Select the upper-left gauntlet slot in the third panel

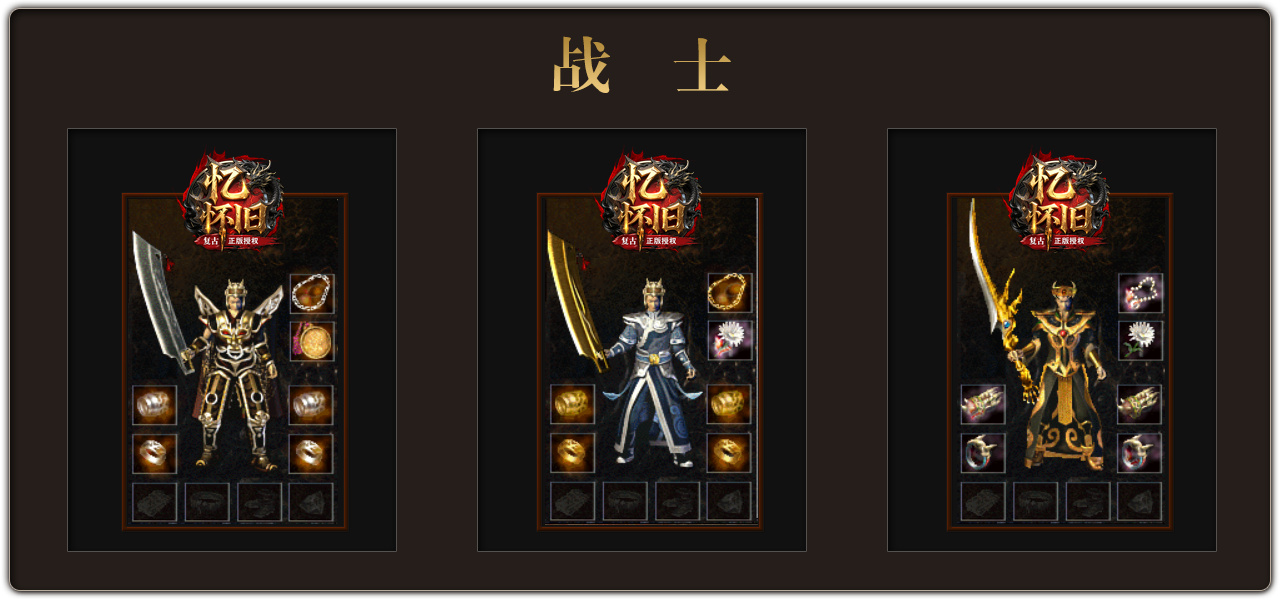(x=983, y=405)
